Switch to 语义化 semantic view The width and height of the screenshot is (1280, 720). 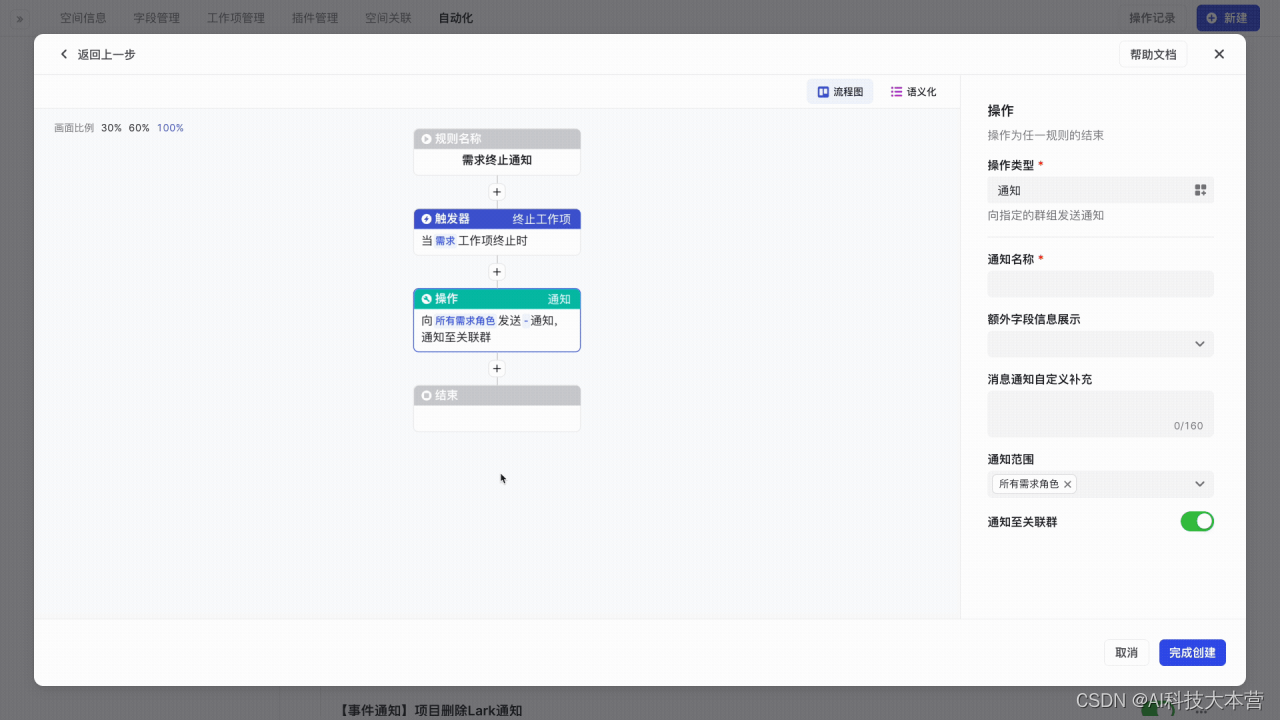[x=913, y=91]
